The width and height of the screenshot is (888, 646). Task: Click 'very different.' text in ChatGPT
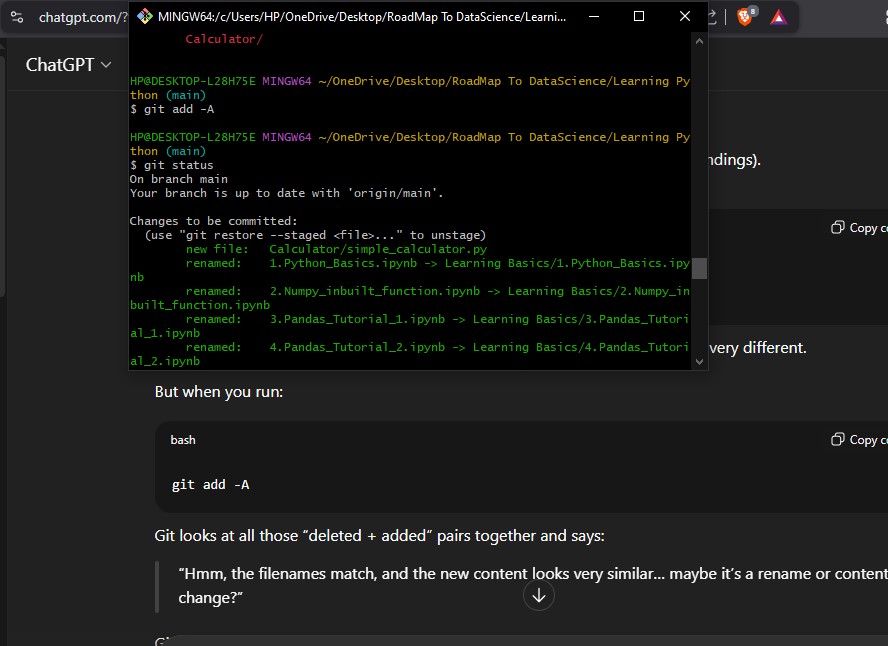[x=758, y=348]
